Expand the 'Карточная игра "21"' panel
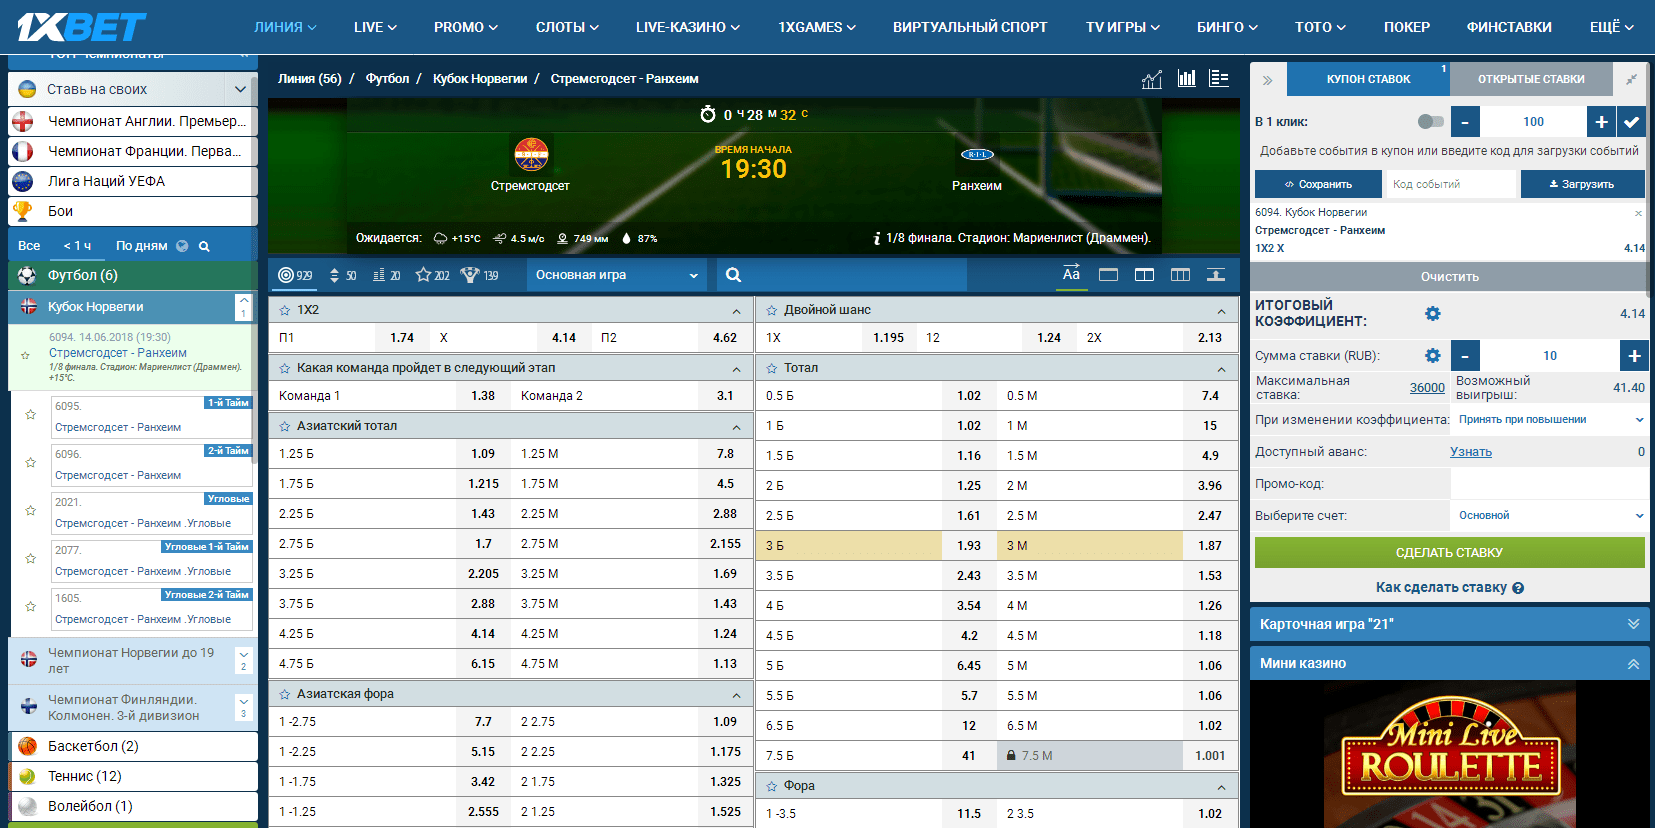The width and height of the screenshot is (1655, 828). (1633, 624)
